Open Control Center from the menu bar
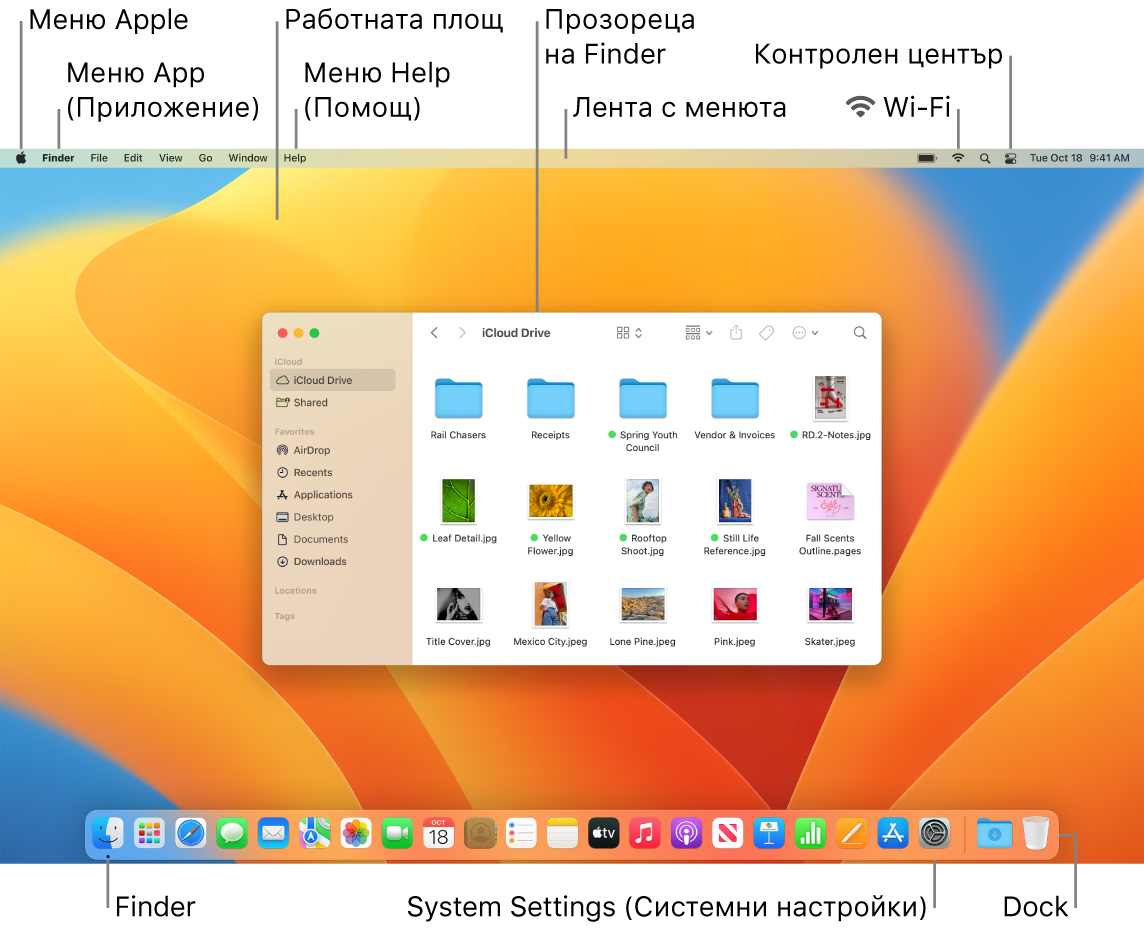1144x928 pixels. tap(1009, 157)
